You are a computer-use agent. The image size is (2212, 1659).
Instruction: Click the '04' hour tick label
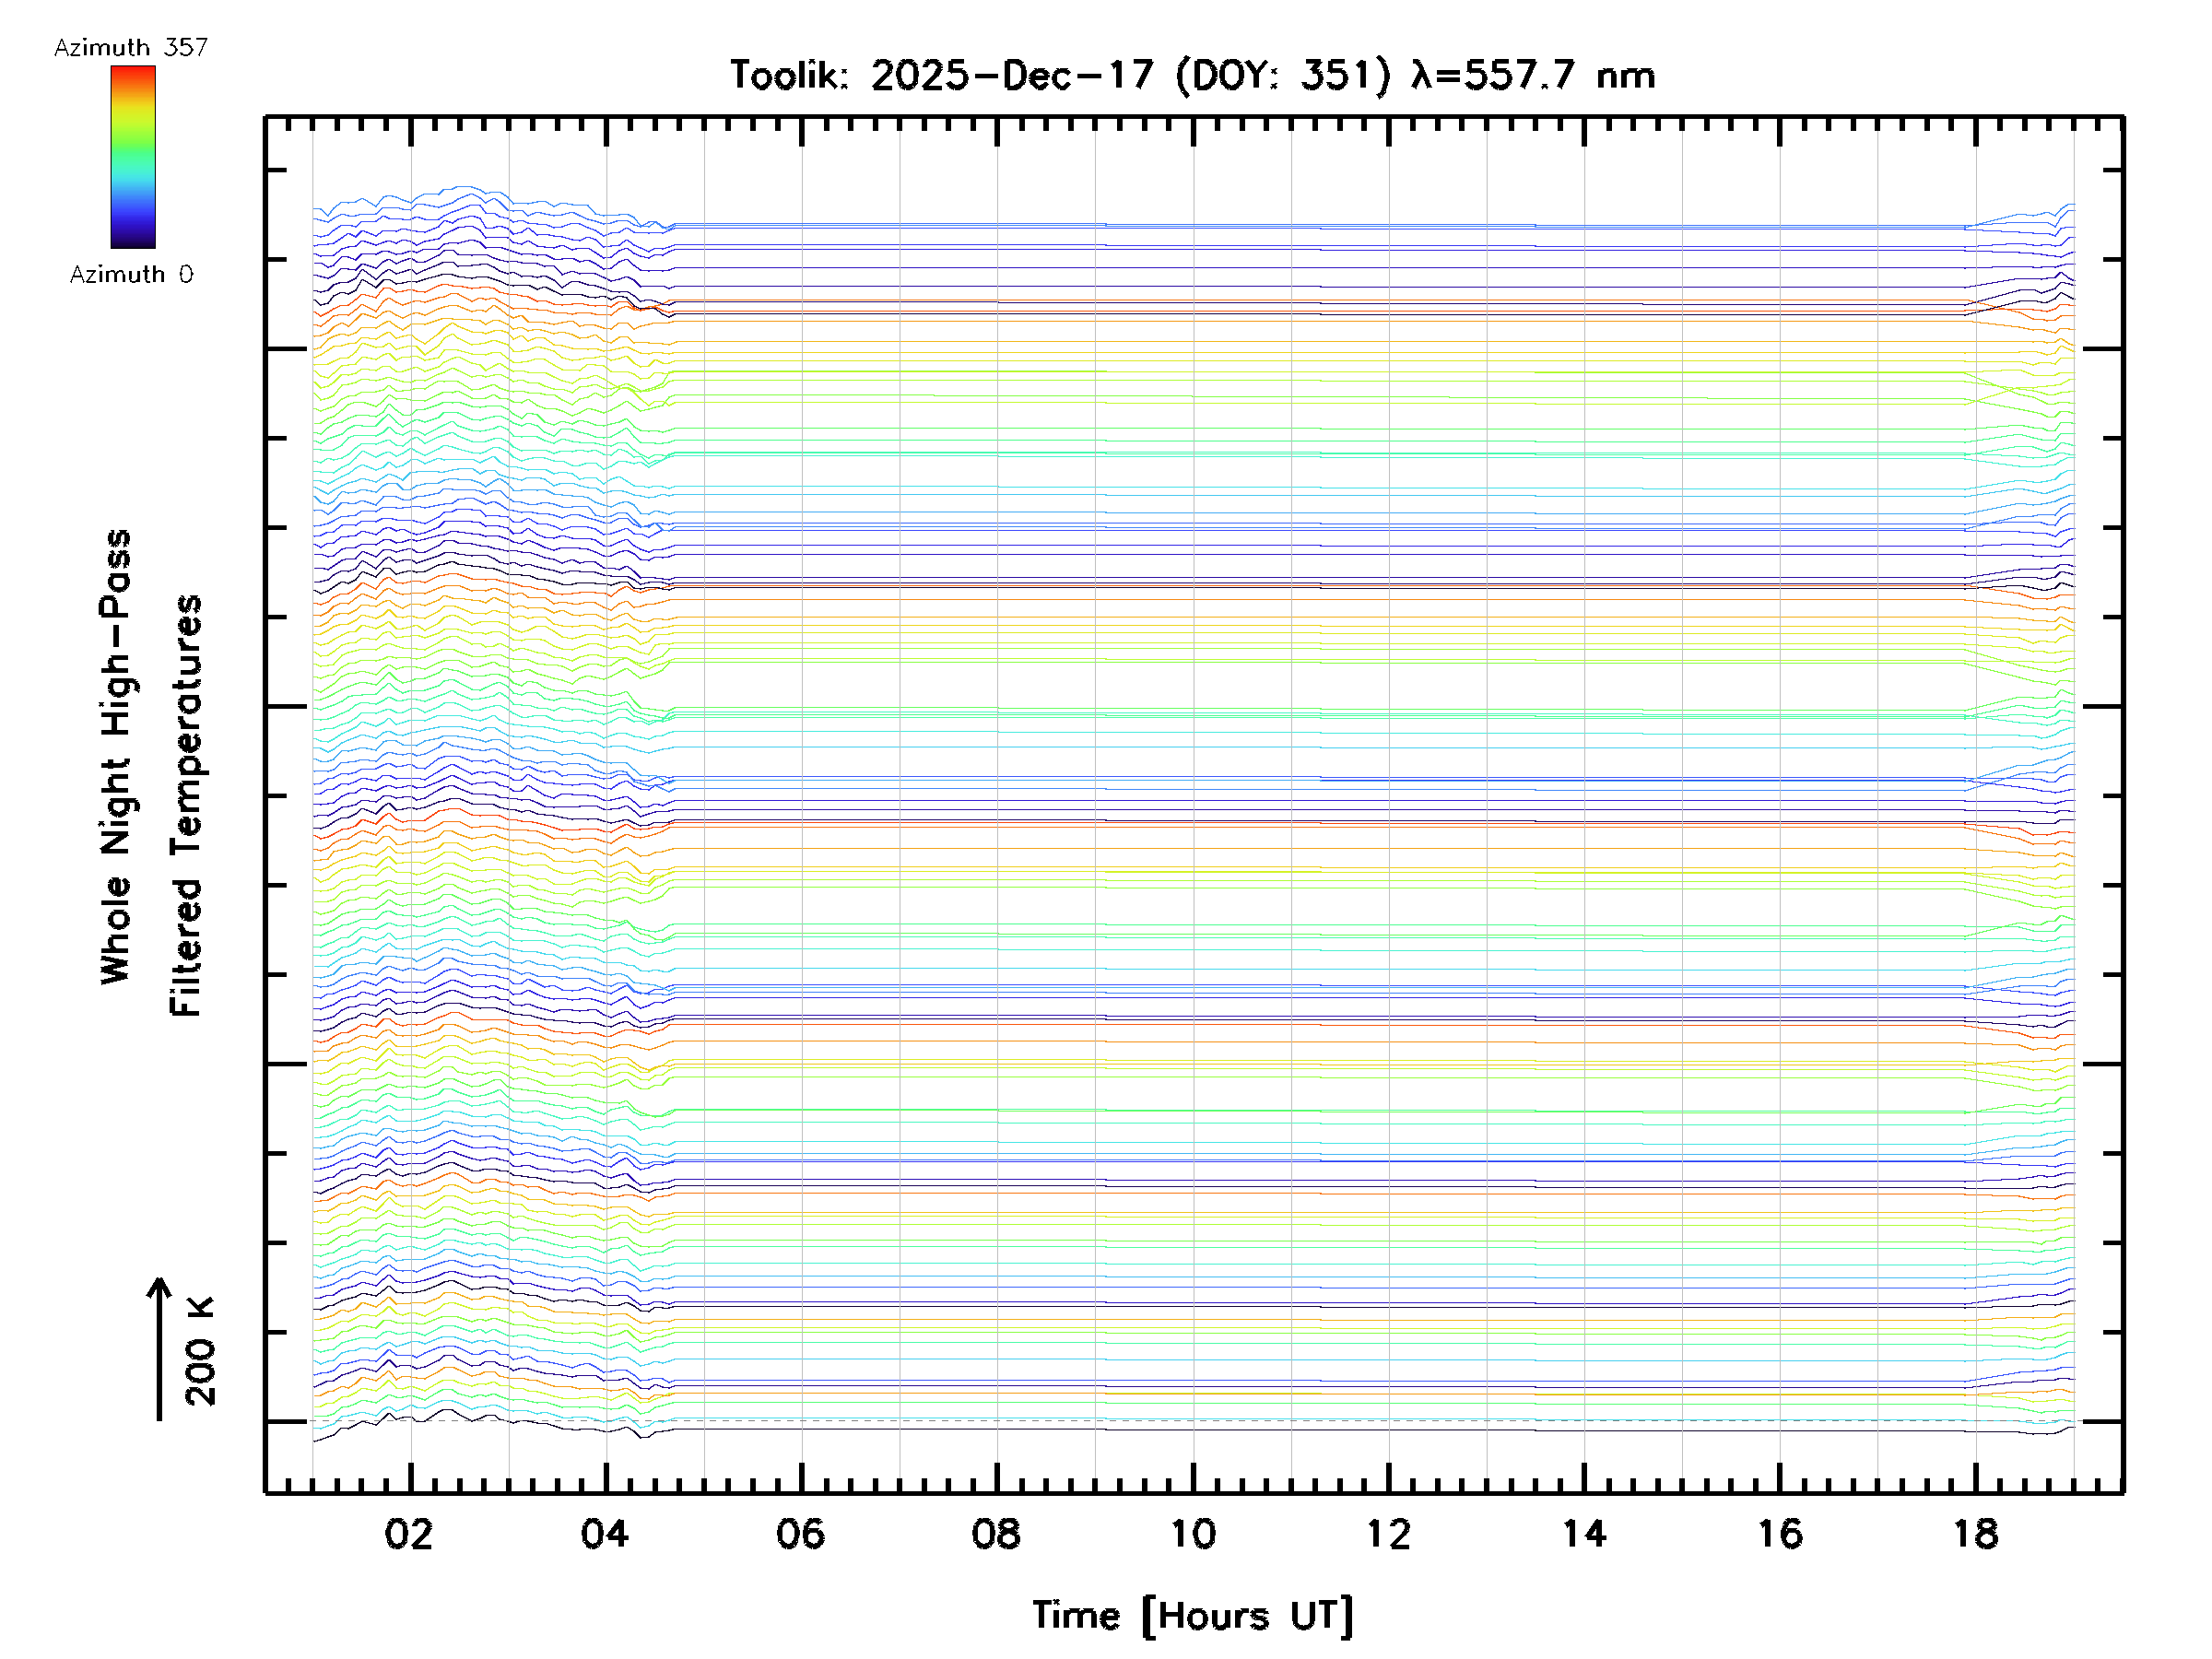tap(605, 1534)
